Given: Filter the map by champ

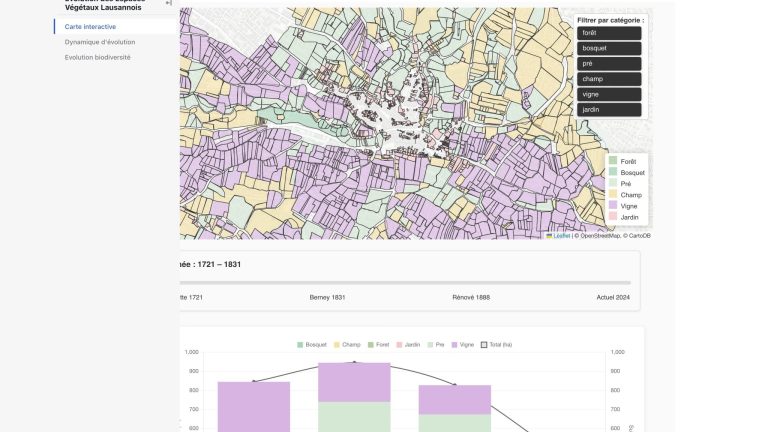Looking at the screenshot, I should 608,79.
